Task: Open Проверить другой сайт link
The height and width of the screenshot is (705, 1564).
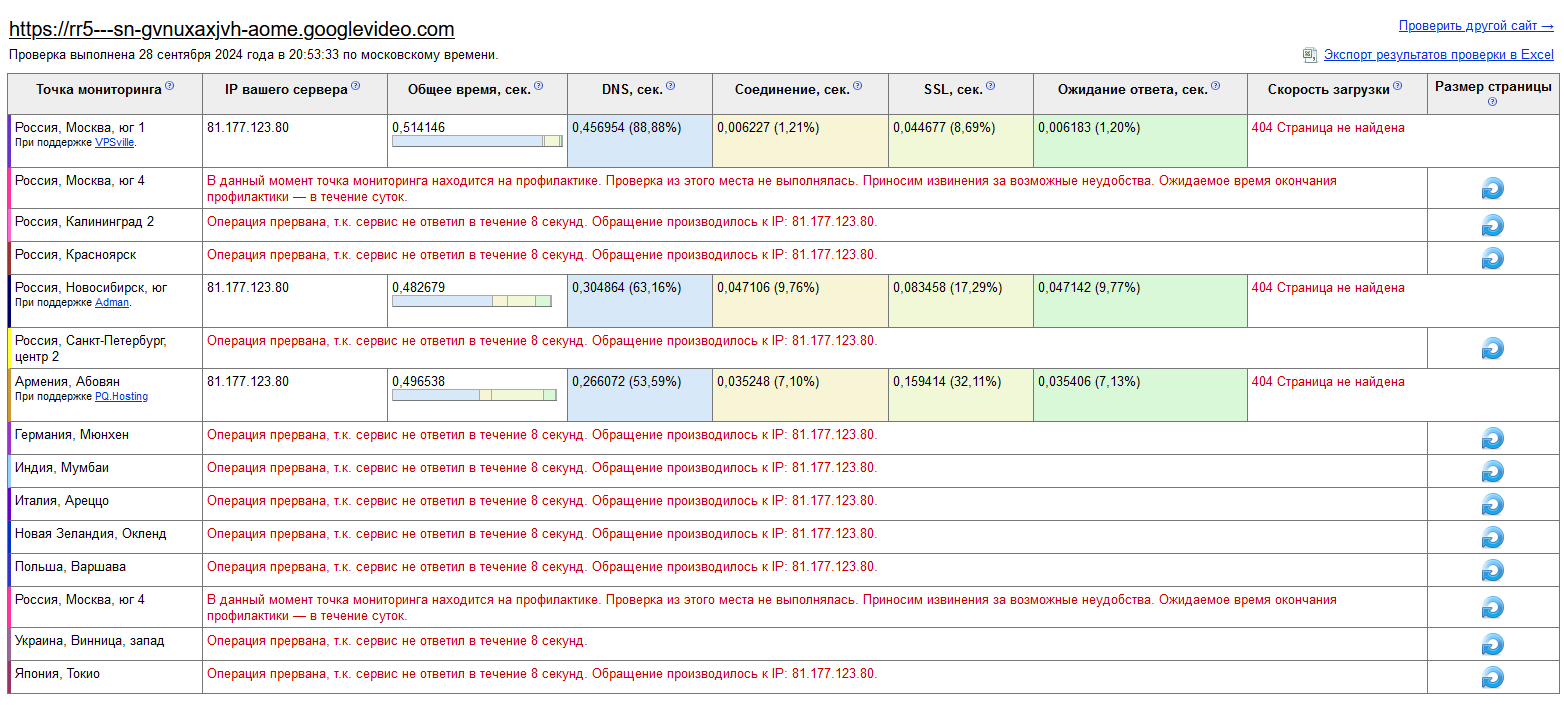Action: (x=1476, y=26)
